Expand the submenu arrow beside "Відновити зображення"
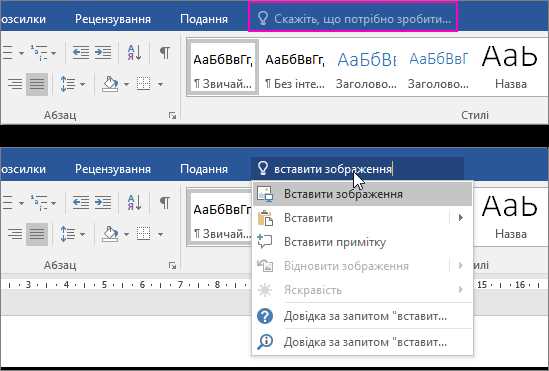This screenshot has width=549, height=371. pos(460,266)
